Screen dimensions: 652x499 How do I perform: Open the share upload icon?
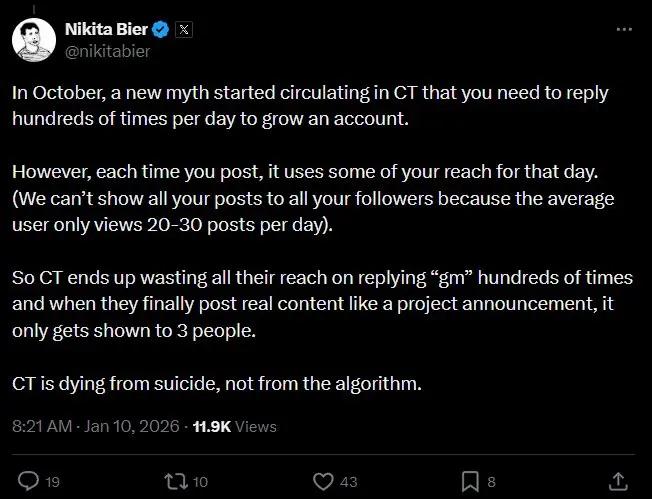coord(618,482)
